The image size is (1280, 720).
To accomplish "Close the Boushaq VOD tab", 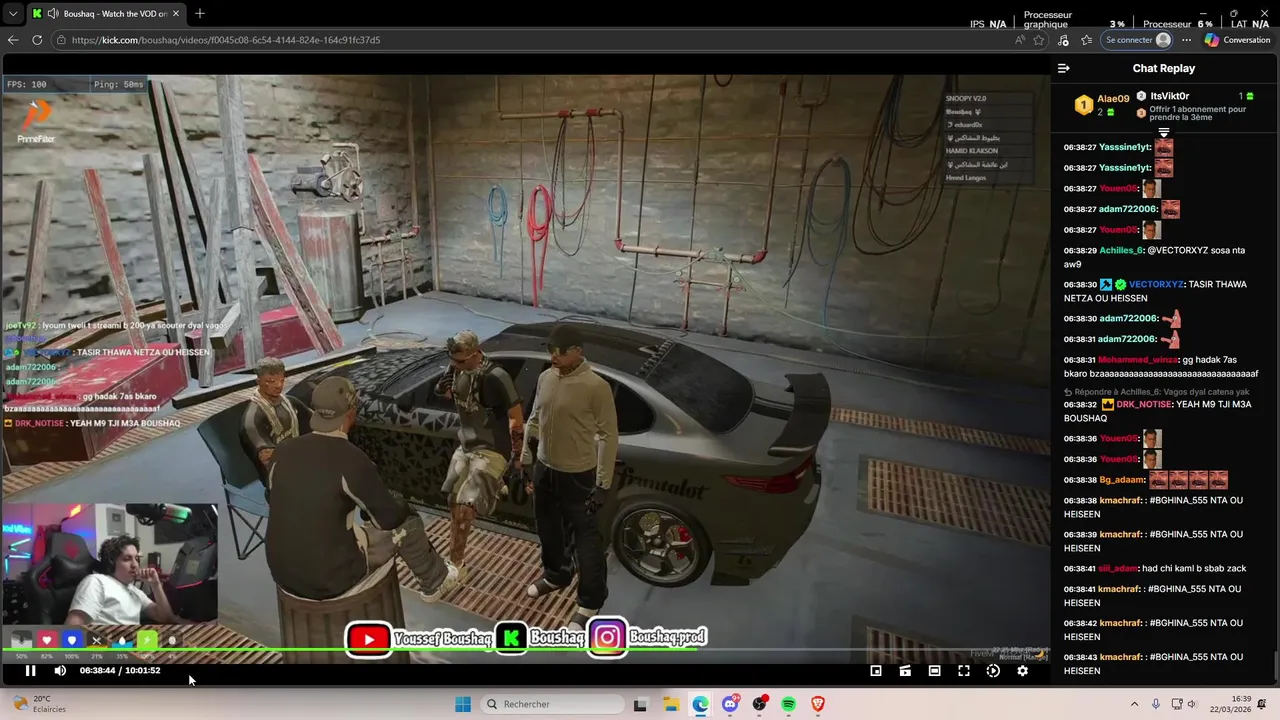I will [x=175, y=14].
